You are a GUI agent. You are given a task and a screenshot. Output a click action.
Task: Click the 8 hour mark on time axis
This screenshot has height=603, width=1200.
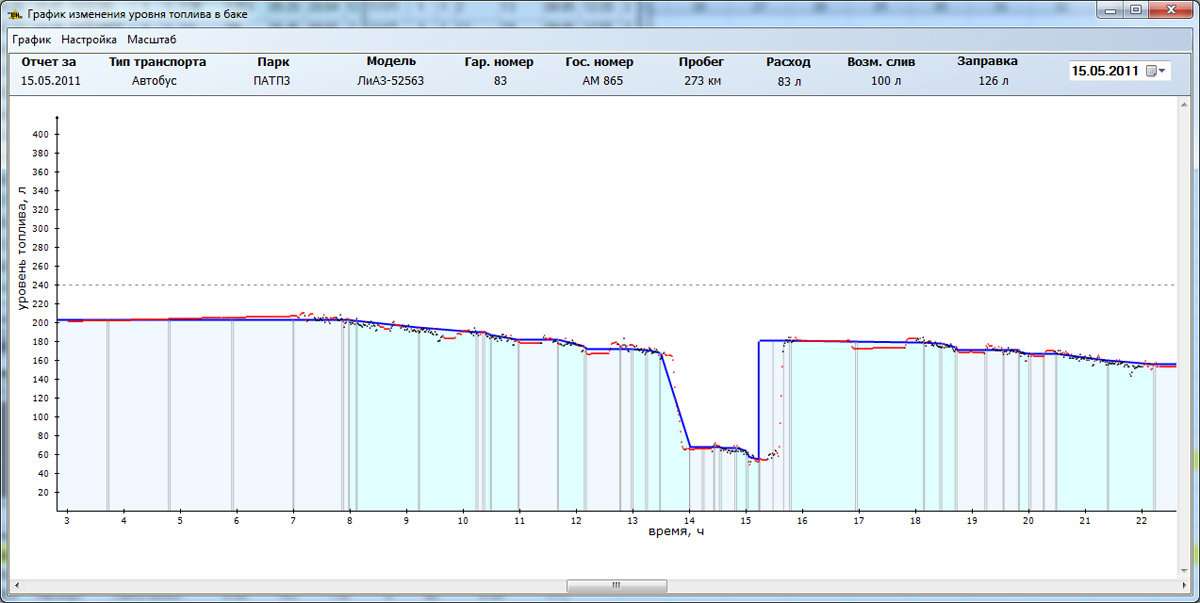[x=350, y=521]
